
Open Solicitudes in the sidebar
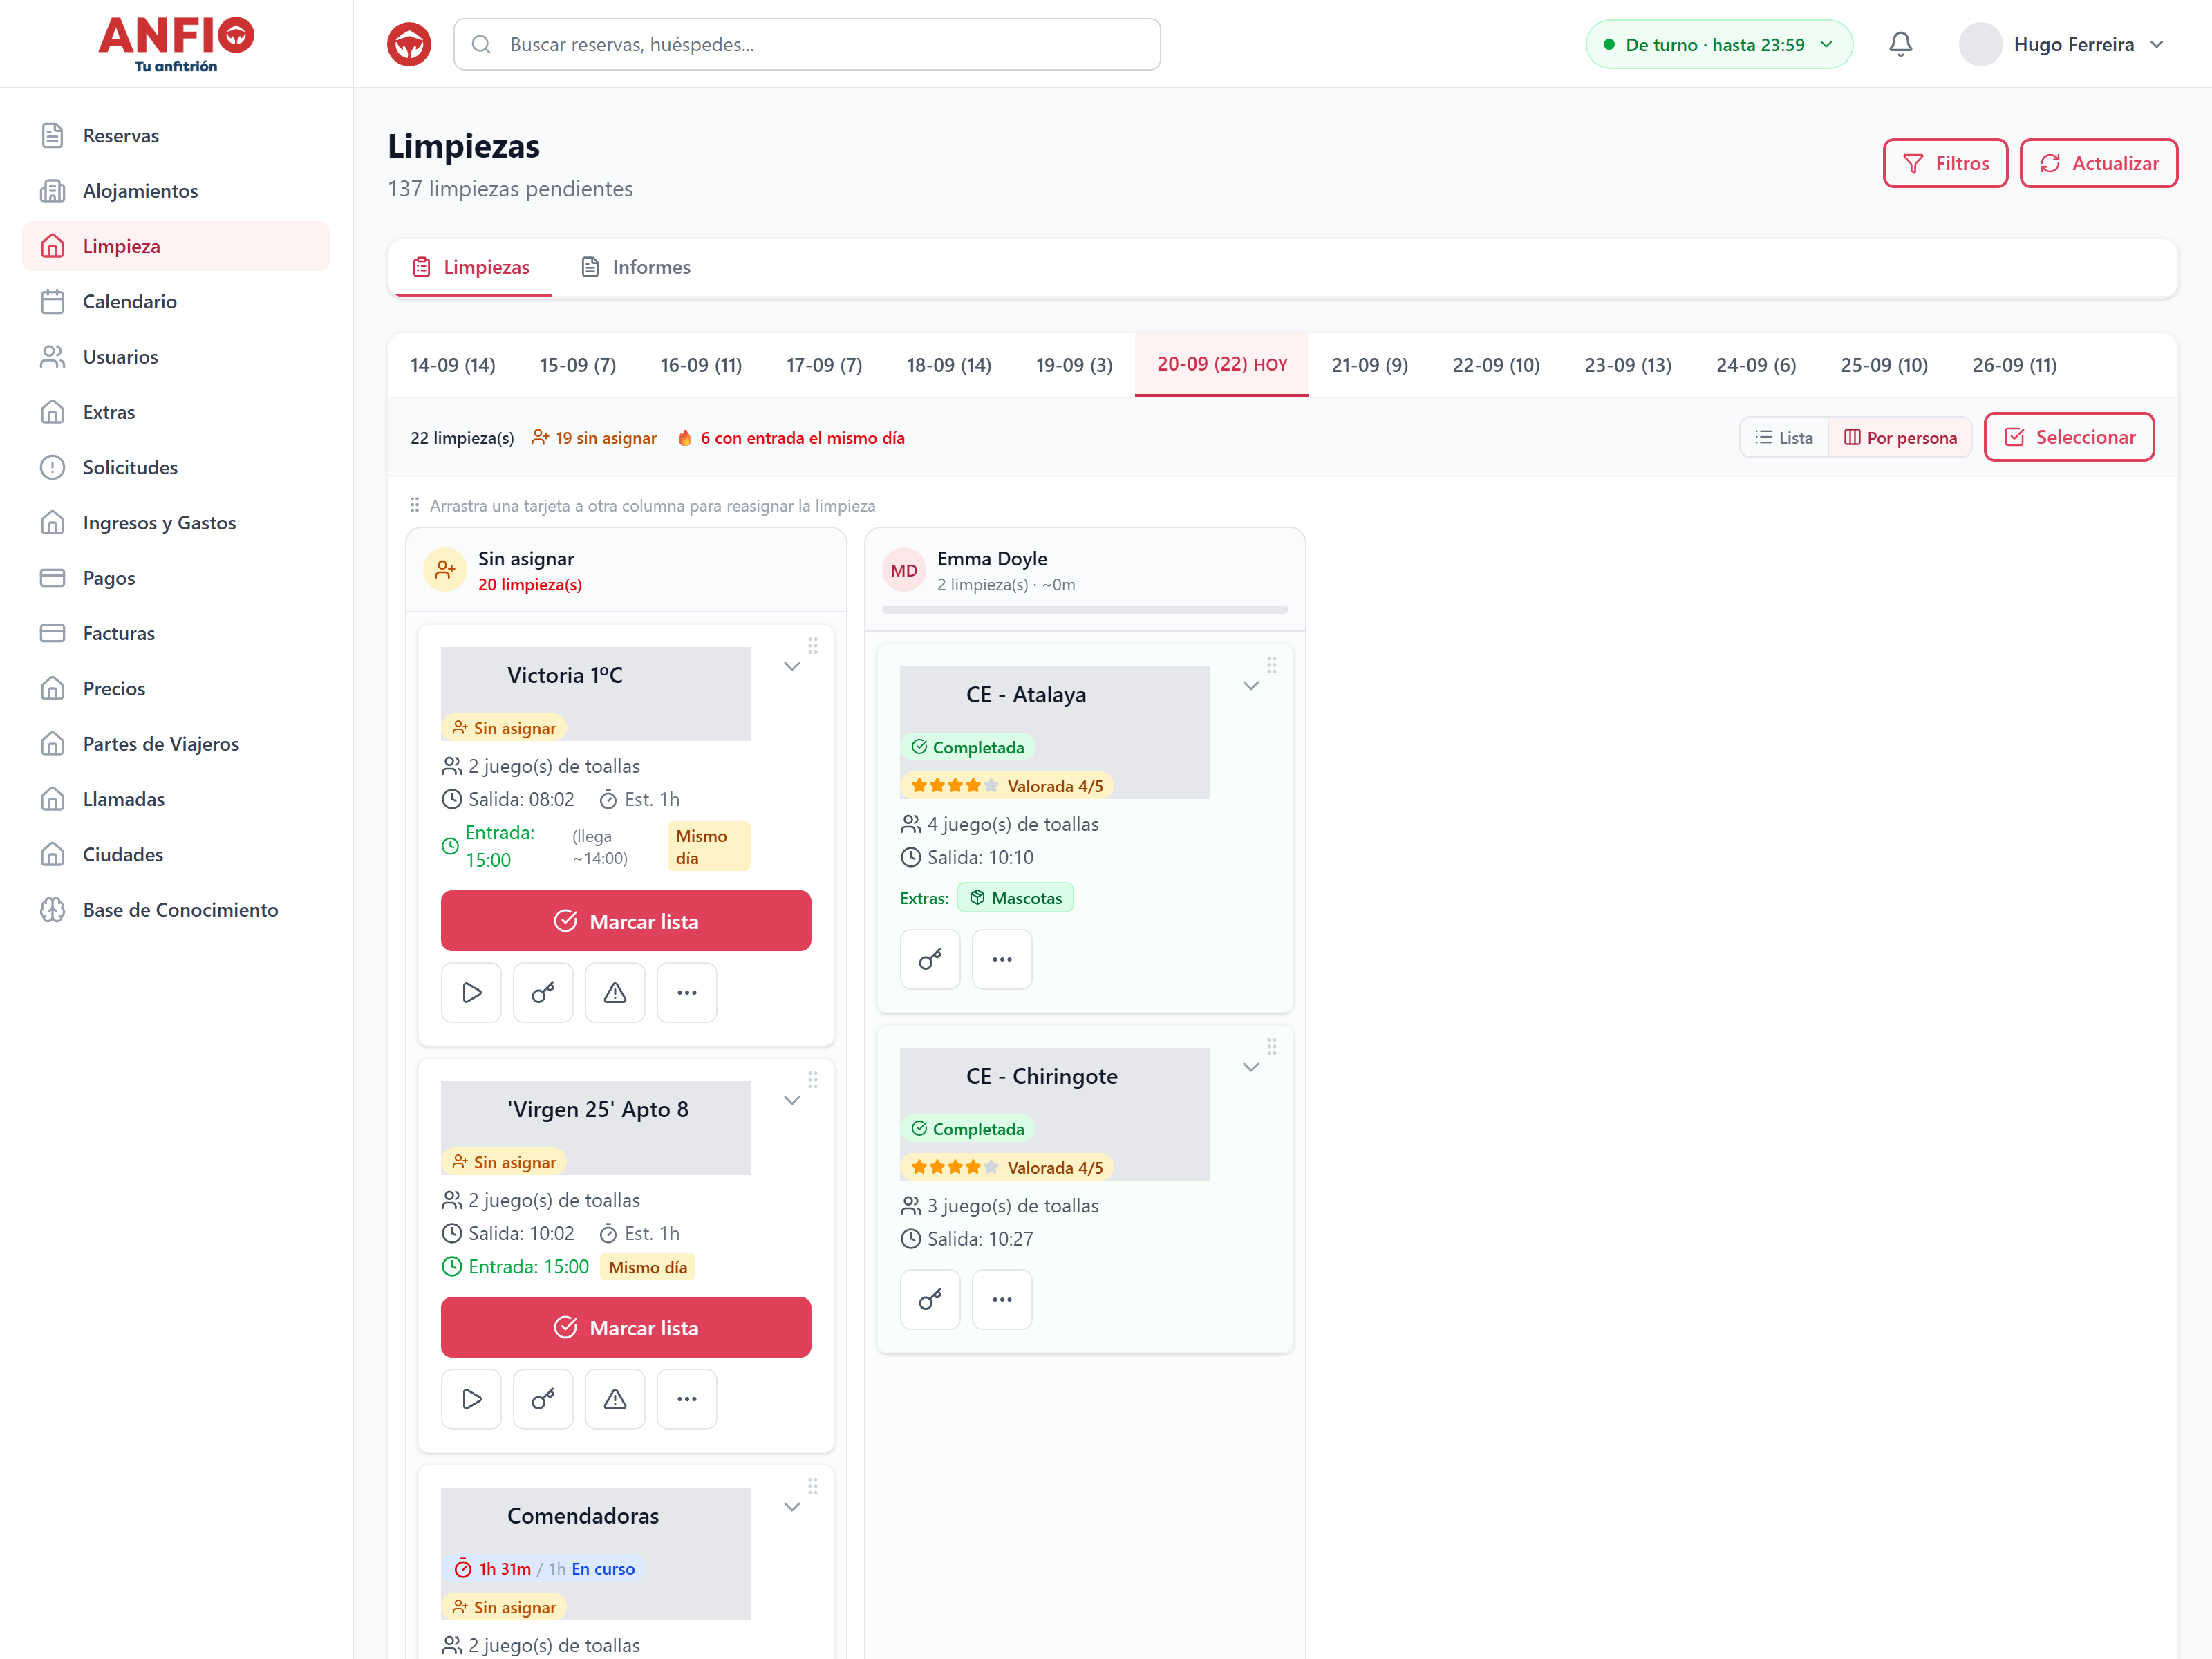click(176, 467)
